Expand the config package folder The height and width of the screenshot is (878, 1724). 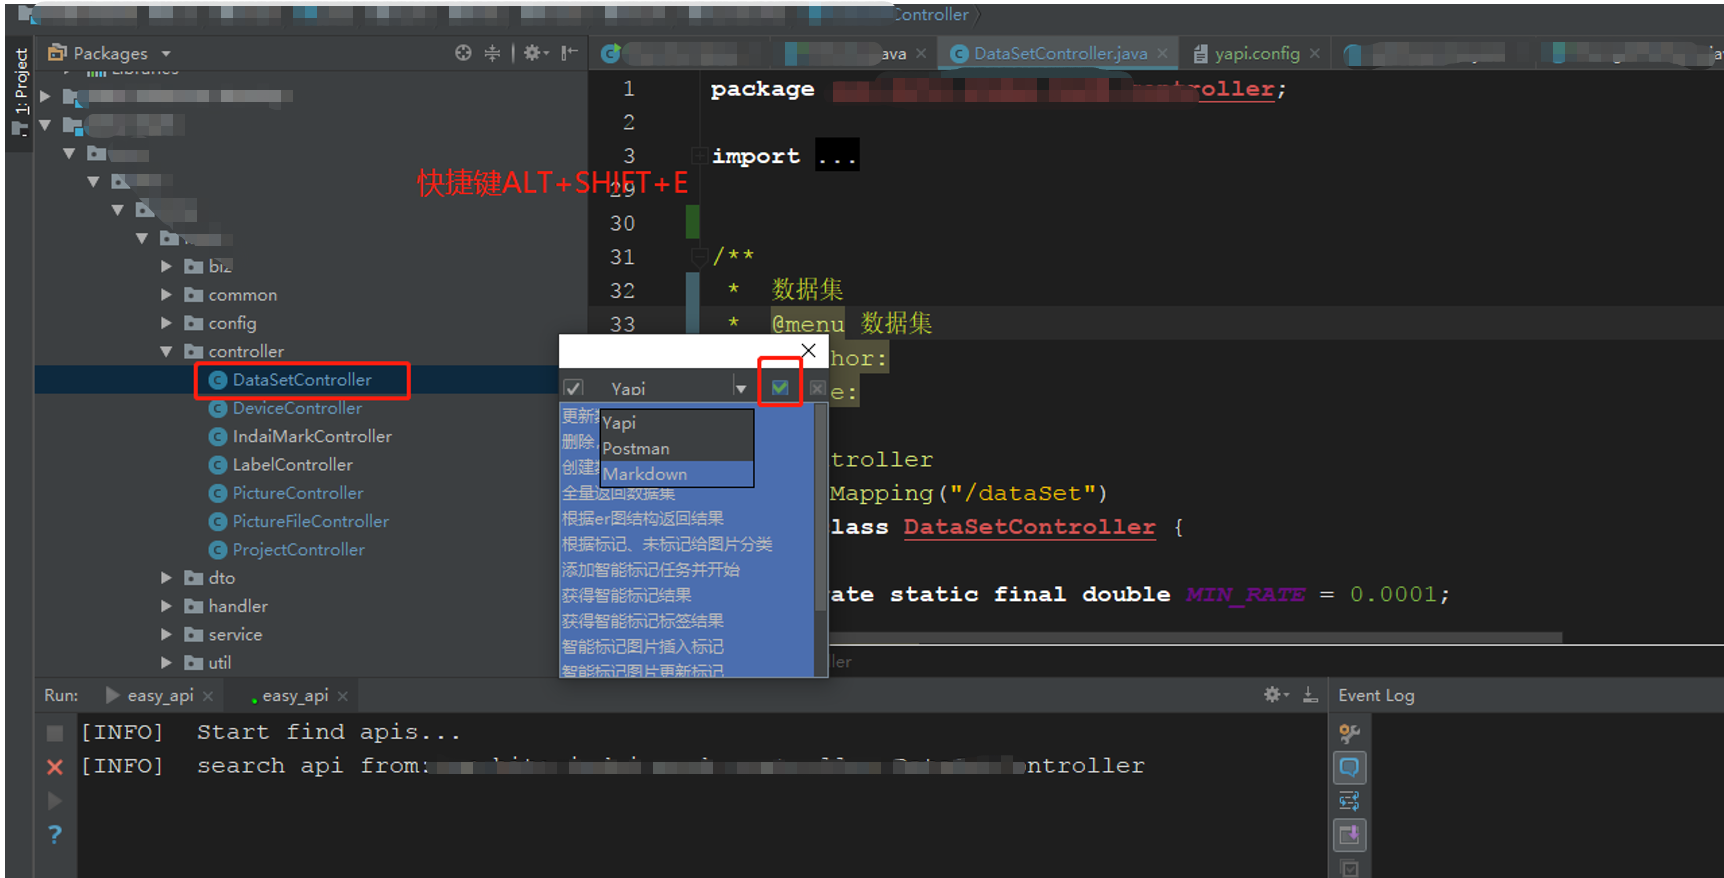[166, 323]
